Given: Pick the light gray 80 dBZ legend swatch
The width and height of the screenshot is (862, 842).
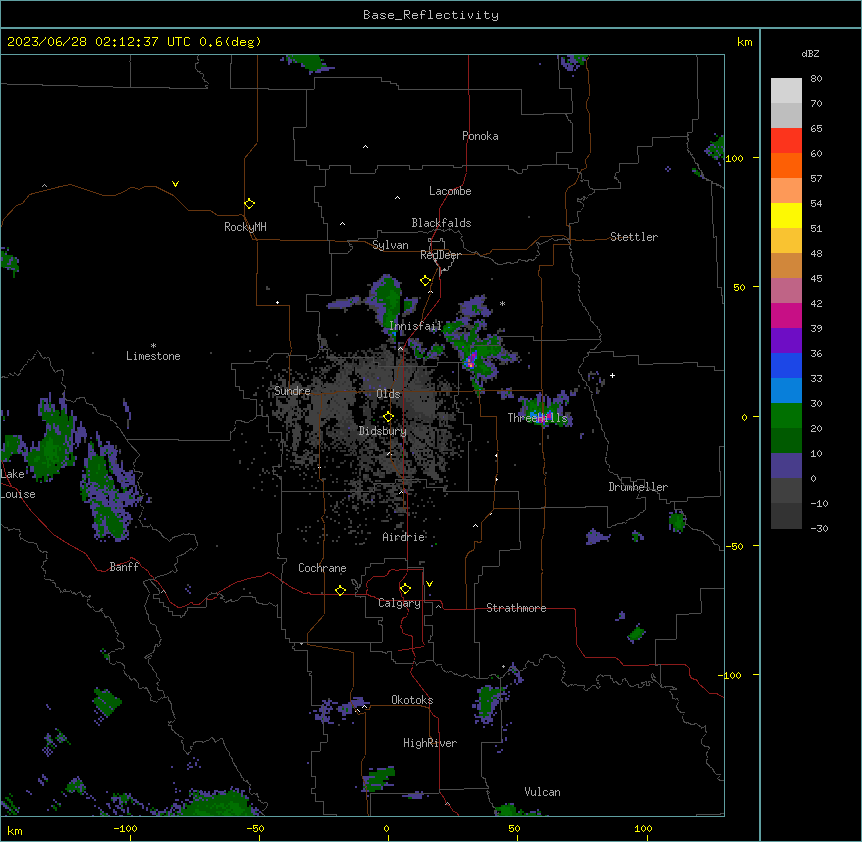Looking at the screenshot, I should click(x=786, y=91).
